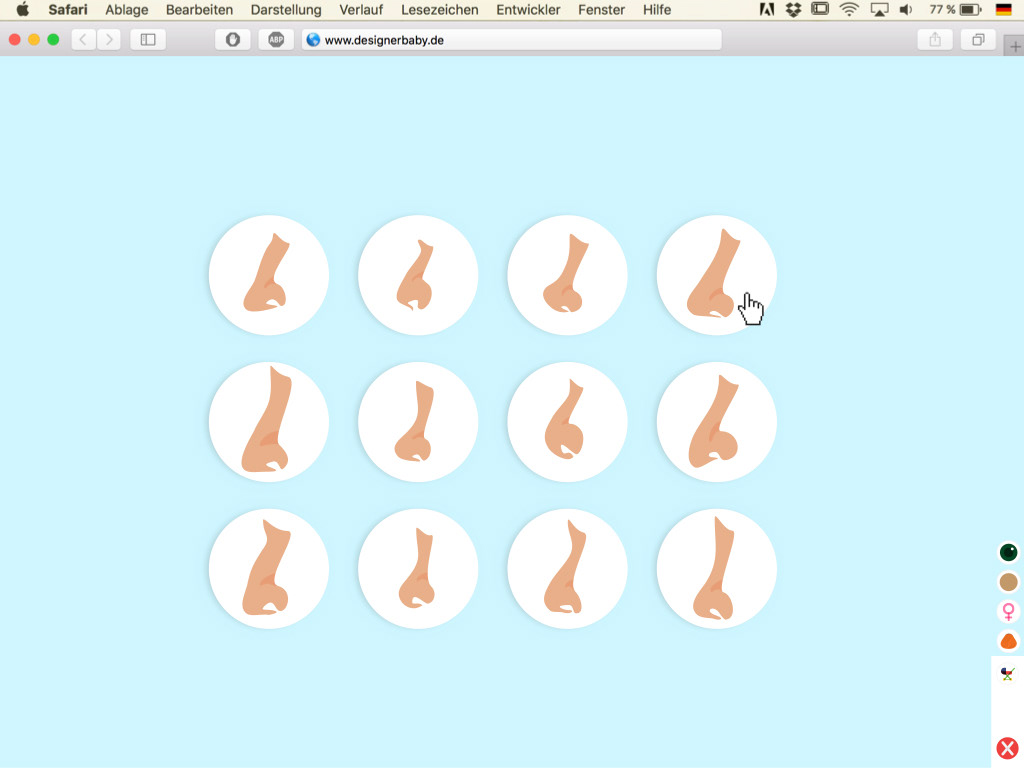The image size is (1024, 768).
Task: Choose the nose in the bottom row's third circle
Action: pos(568,569)
